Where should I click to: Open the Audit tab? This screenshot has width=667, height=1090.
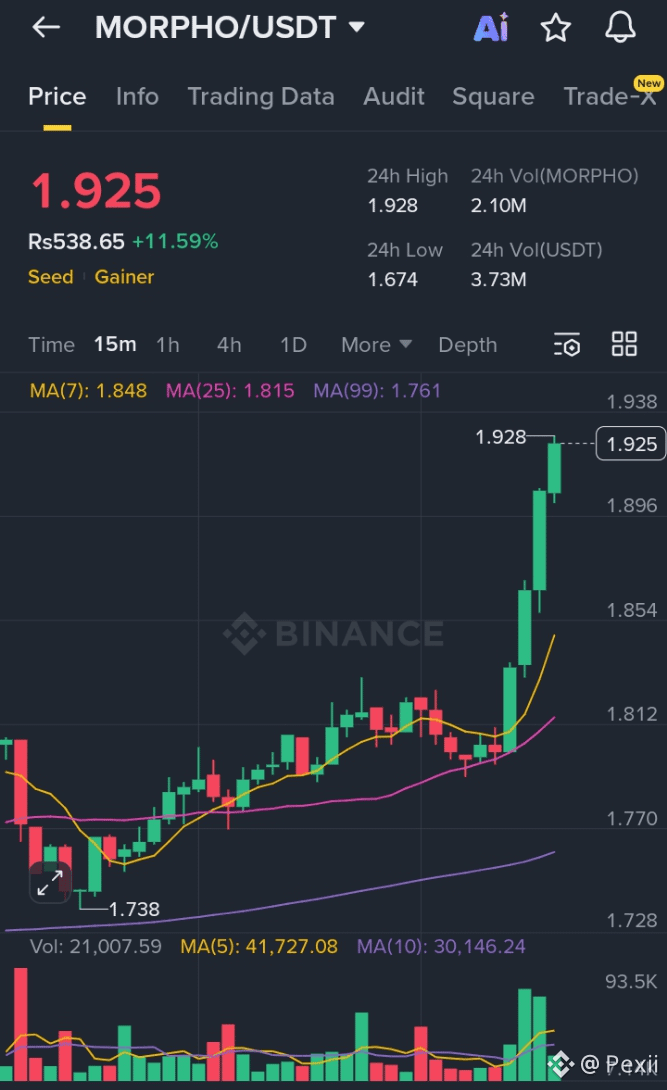pos(393,97)
